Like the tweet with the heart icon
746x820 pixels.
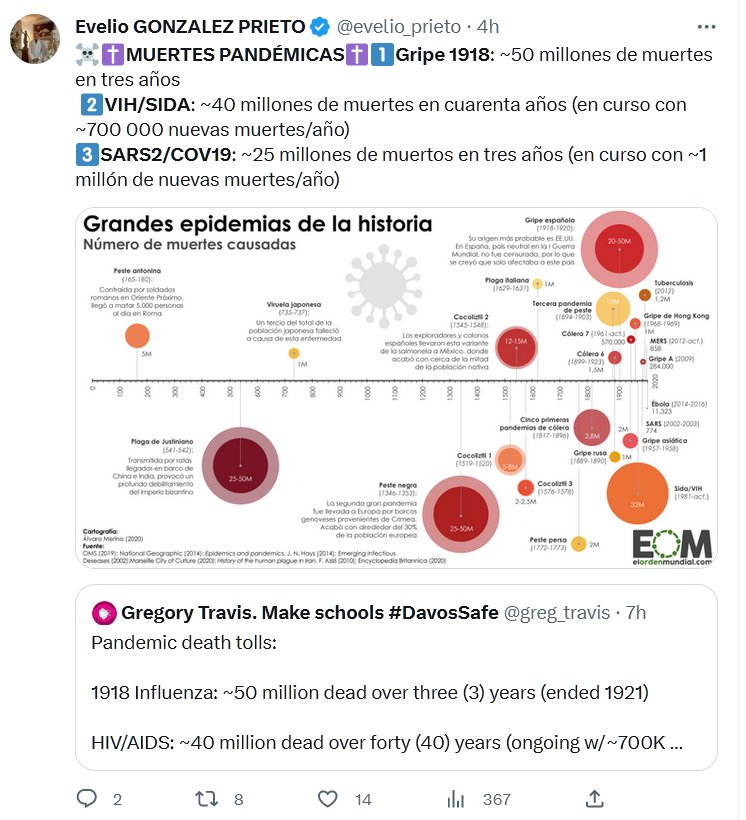point(327,798)
